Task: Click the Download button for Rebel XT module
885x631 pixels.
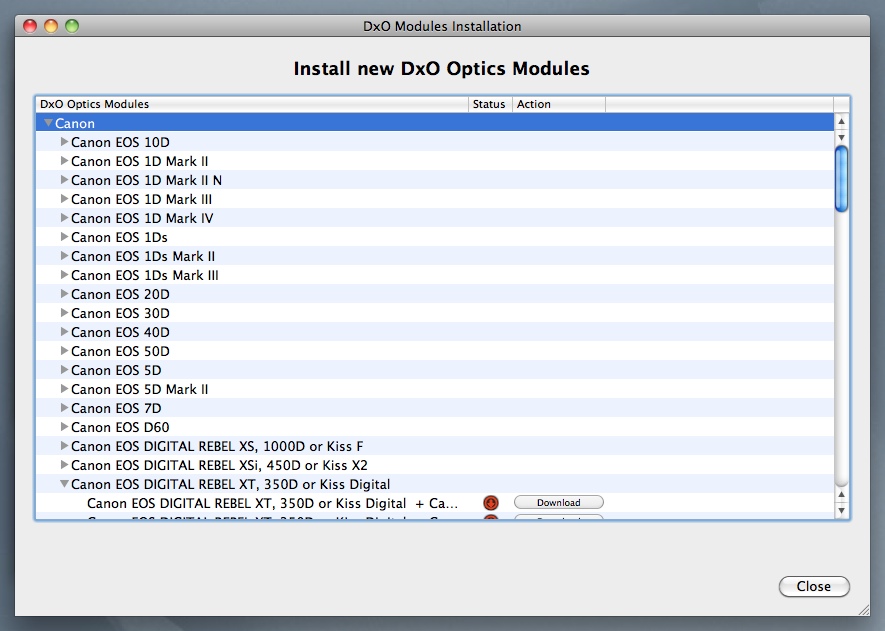Action: click(558, 503)
